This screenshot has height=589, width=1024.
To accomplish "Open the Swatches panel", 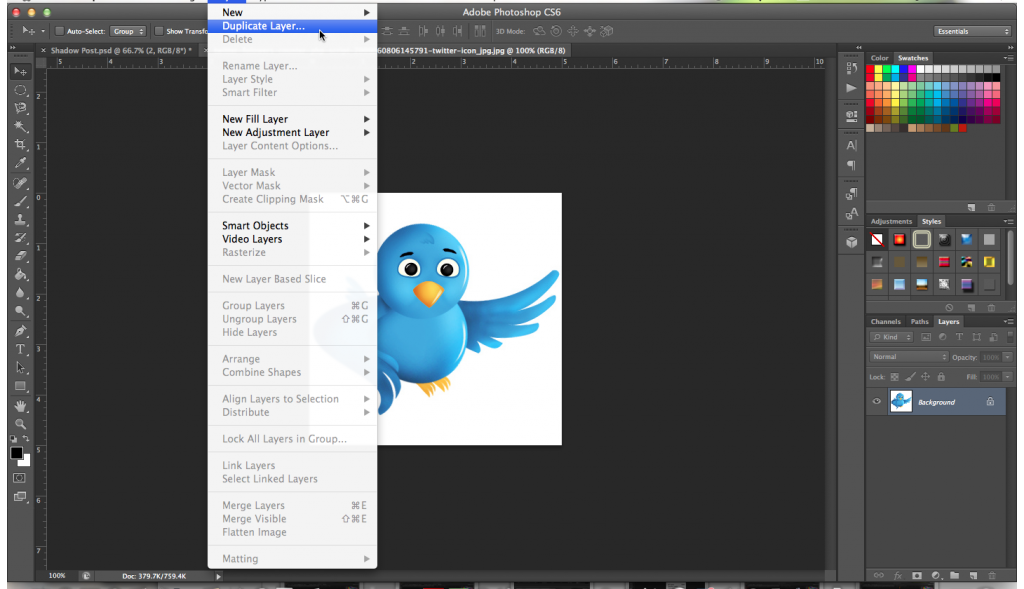I will tap(911, 58).
